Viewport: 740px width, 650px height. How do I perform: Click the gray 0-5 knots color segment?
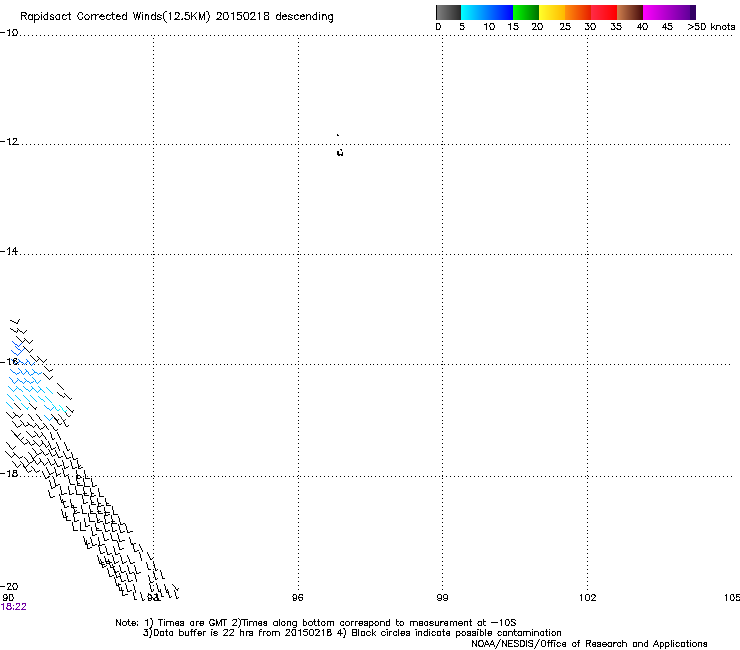pos(448,12)
